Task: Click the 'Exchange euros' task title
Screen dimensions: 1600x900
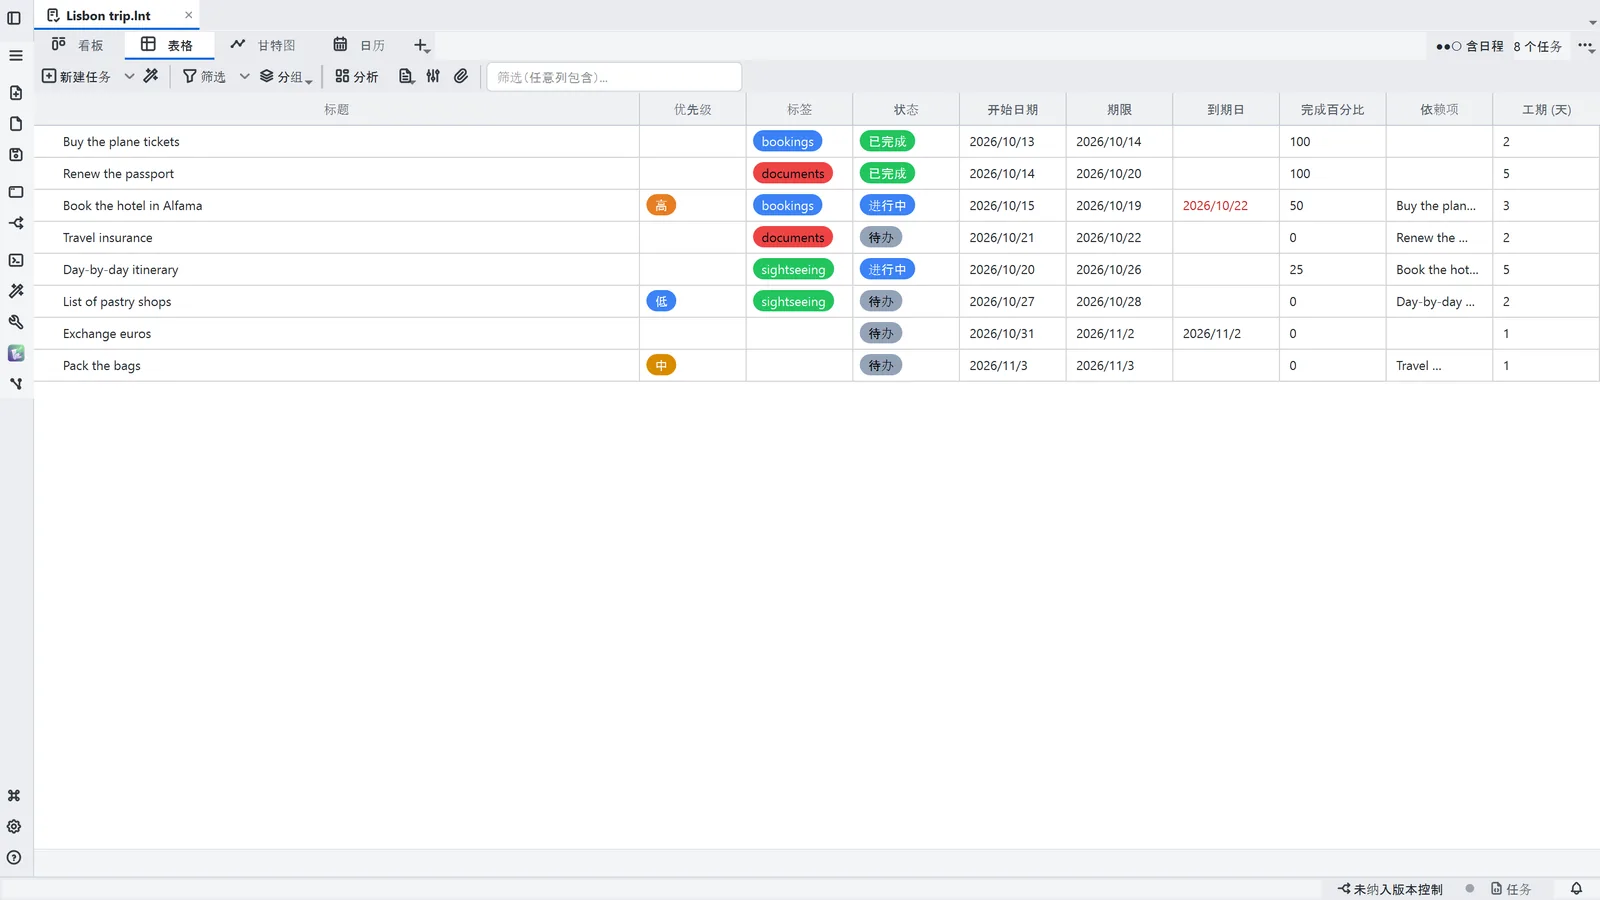Action: (107, 333)
